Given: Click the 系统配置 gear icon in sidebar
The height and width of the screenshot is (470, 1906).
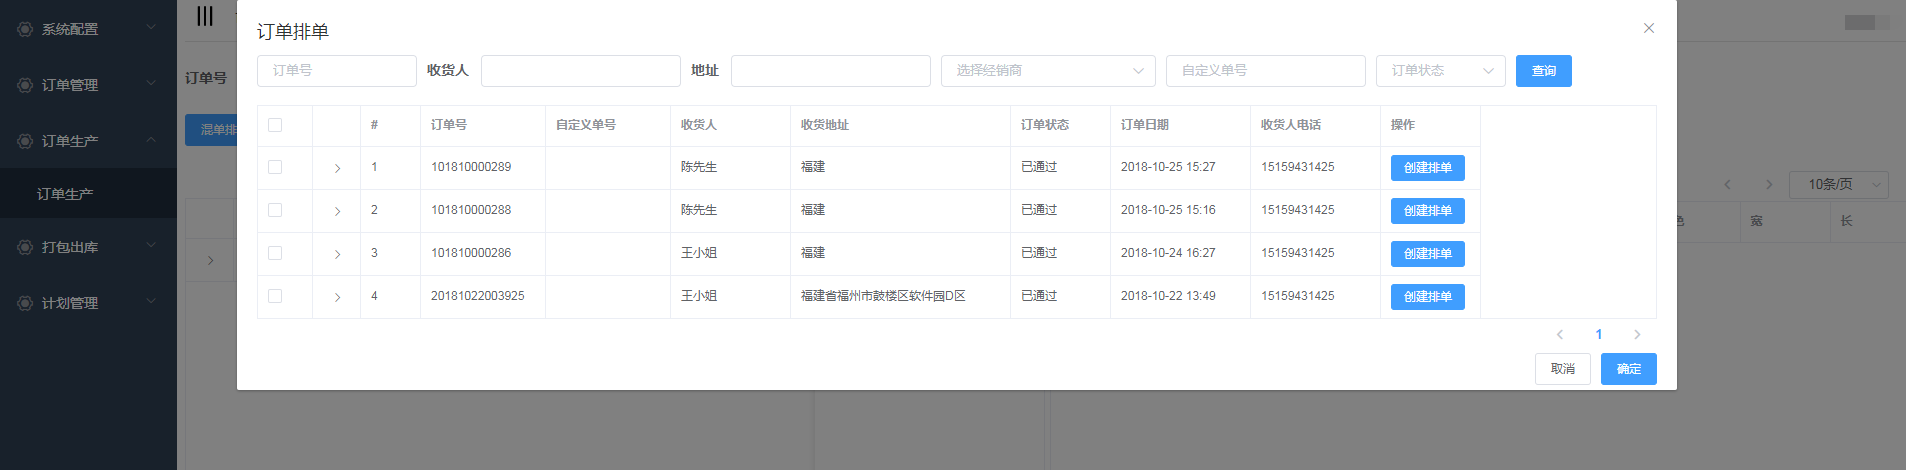Looking at the screenshot, I should point(25,29).
